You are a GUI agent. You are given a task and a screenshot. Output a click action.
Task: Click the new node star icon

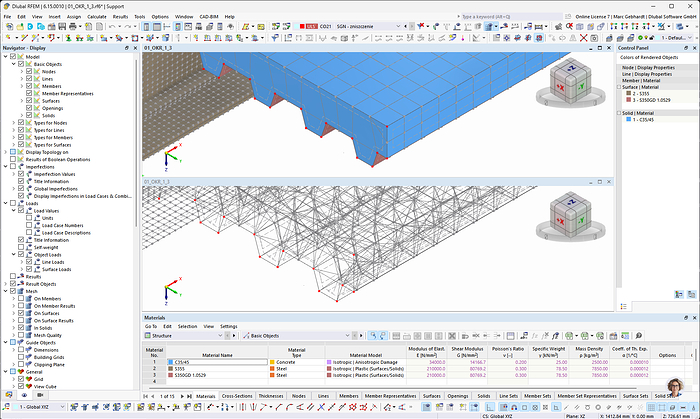[9, 38]
